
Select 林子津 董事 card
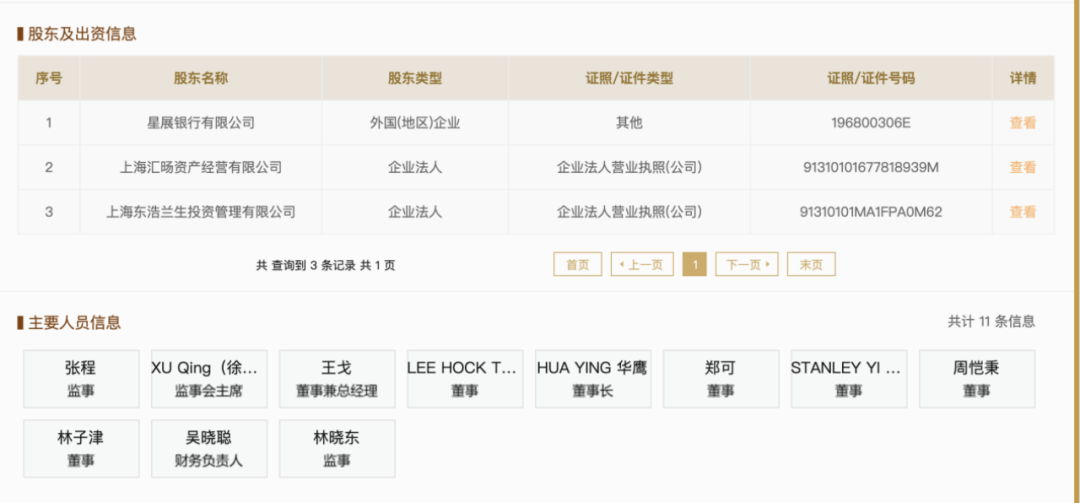point(81,449)
